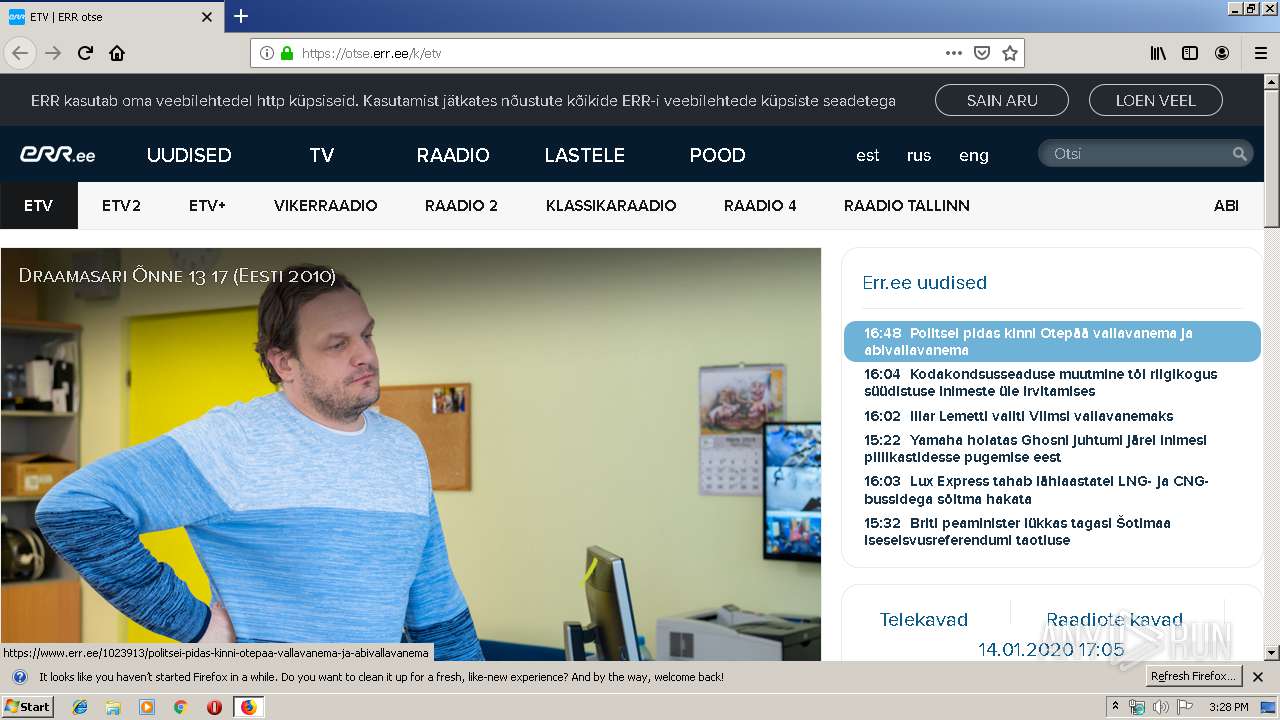1280x720 pixels.
Task: Select VIKERRAADIO channel tab
Action: click(325, 206)
